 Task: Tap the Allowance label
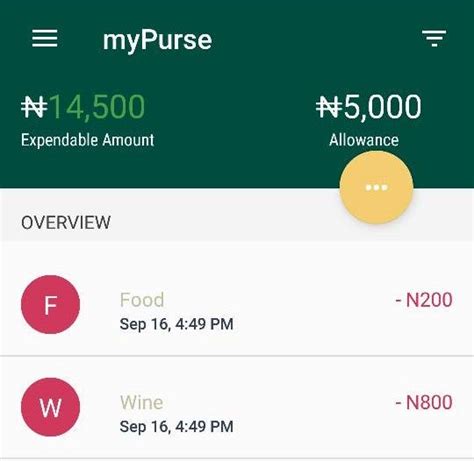[364, 140]
